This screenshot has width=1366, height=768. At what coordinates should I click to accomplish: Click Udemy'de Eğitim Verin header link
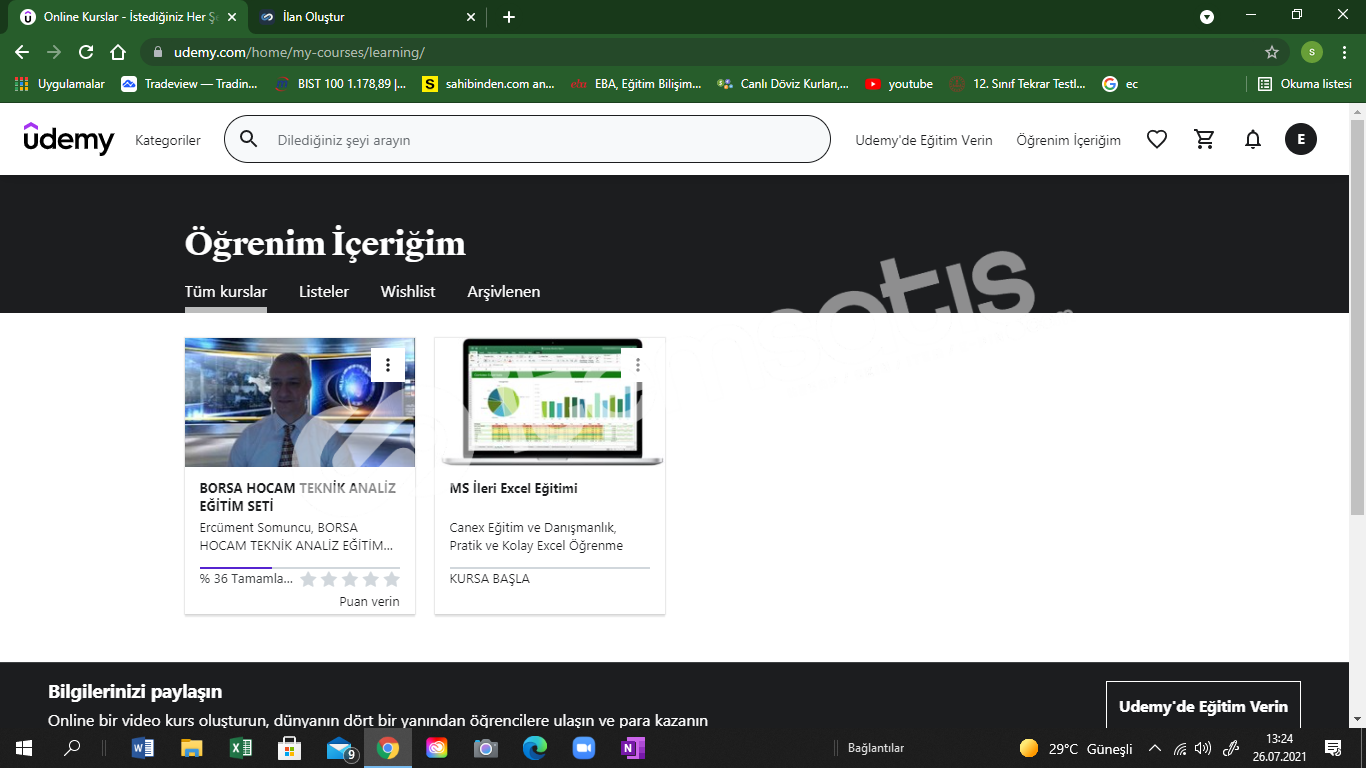[924, 140]
